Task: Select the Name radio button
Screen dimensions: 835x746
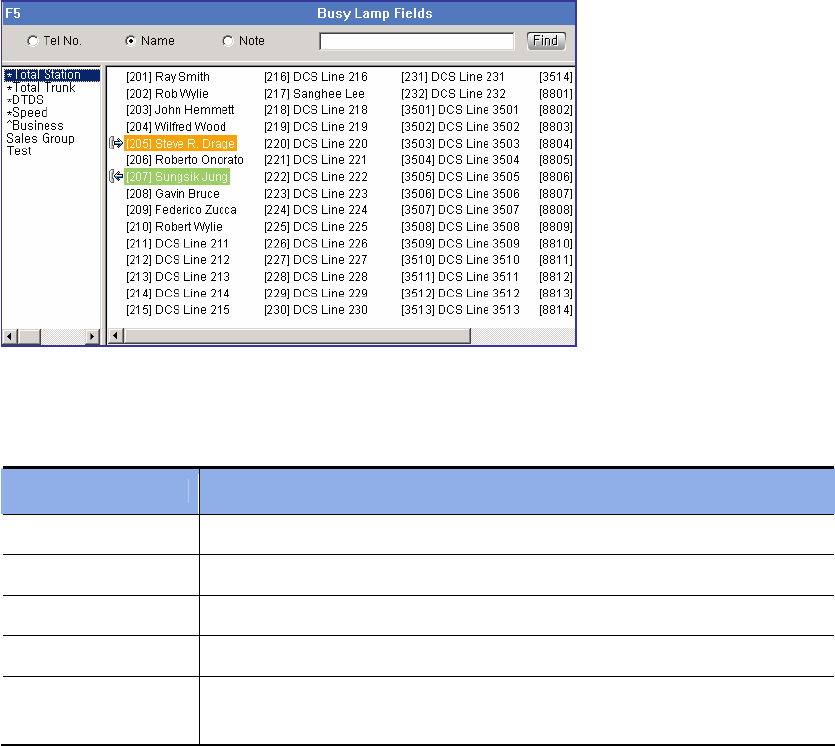Action: pyautogui.click(x=130, y=42)
